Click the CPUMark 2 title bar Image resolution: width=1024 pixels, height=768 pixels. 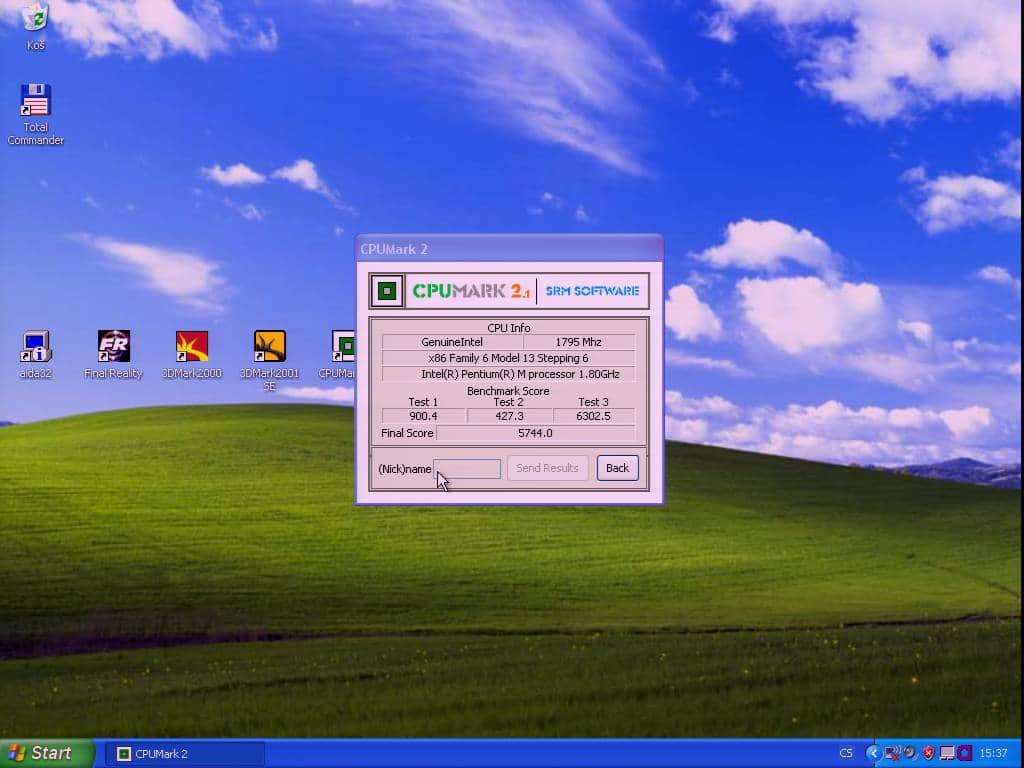click(x=509, y=249)
